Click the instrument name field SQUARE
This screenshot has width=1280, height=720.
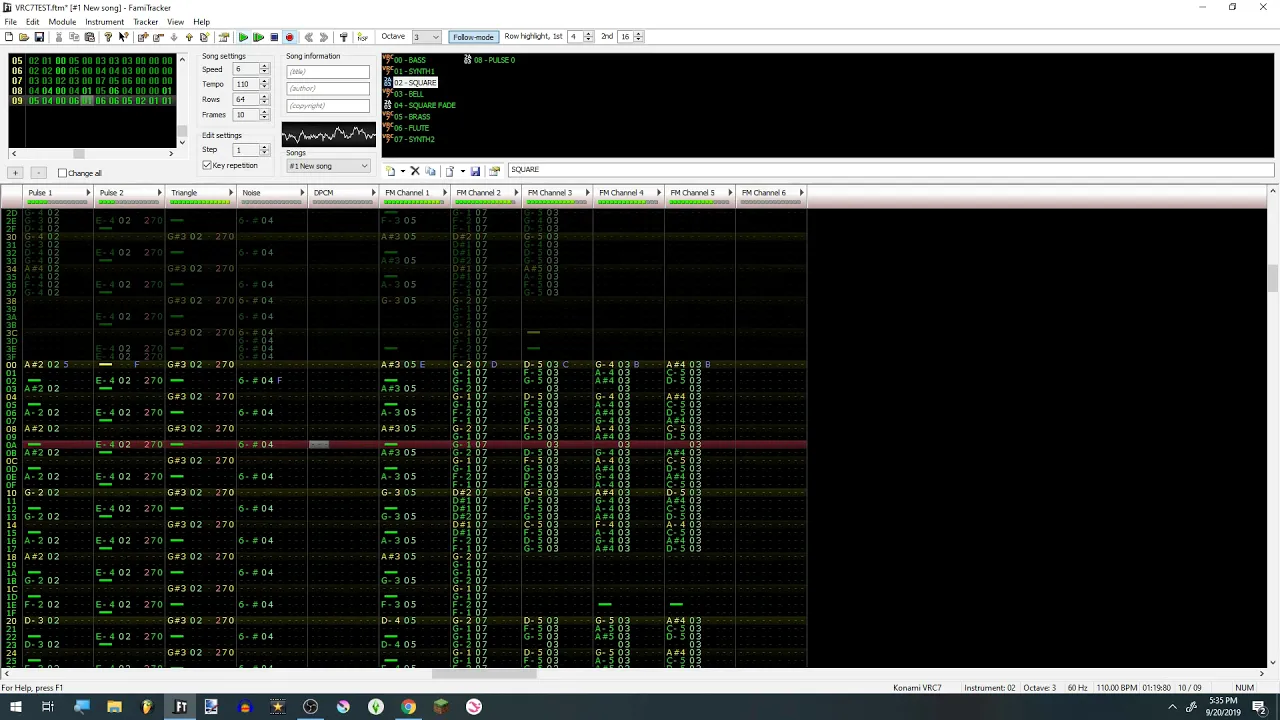click(x=890, y=170)
